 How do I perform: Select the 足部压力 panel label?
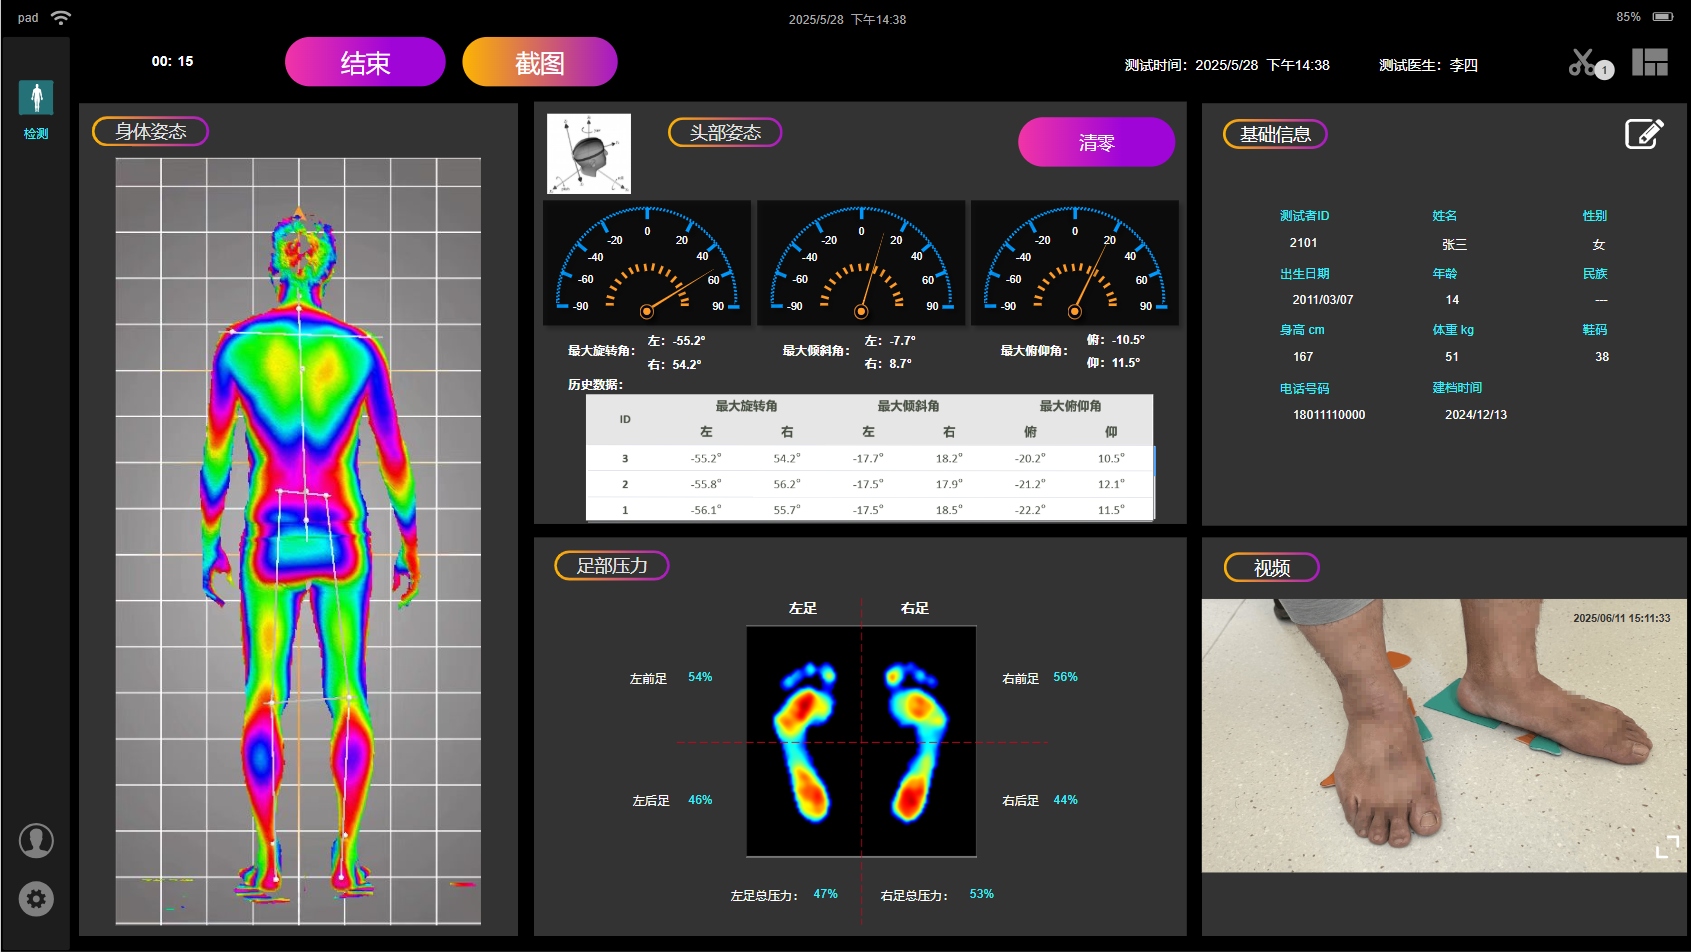pyautogui.click(x=611, y=566)
